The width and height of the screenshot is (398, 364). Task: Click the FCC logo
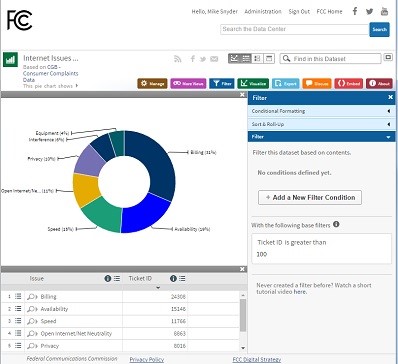click(x=20, y=20)
